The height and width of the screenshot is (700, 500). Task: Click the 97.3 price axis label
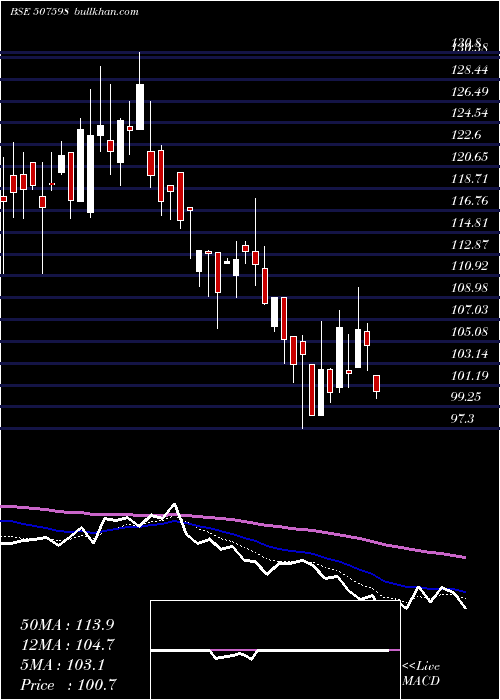463,419
